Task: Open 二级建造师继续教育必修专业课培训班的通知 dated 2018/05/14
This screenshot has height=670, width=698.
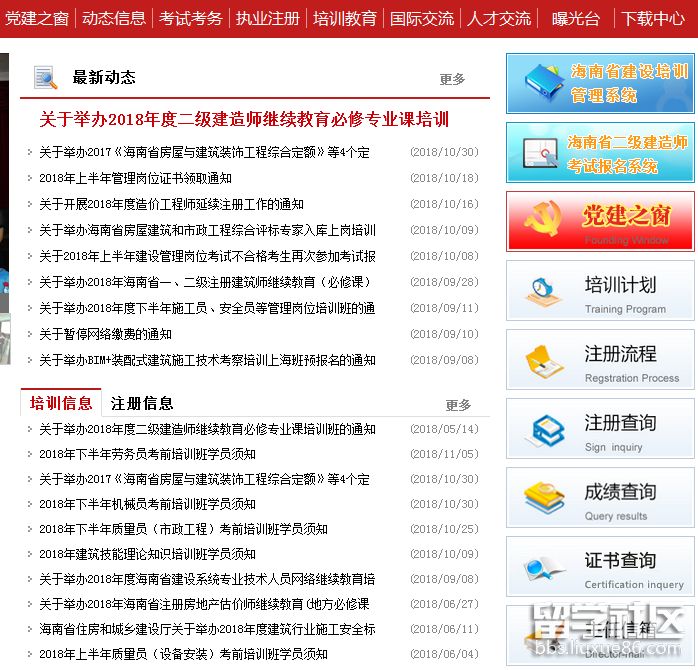Action: click(x=207, y=430)
